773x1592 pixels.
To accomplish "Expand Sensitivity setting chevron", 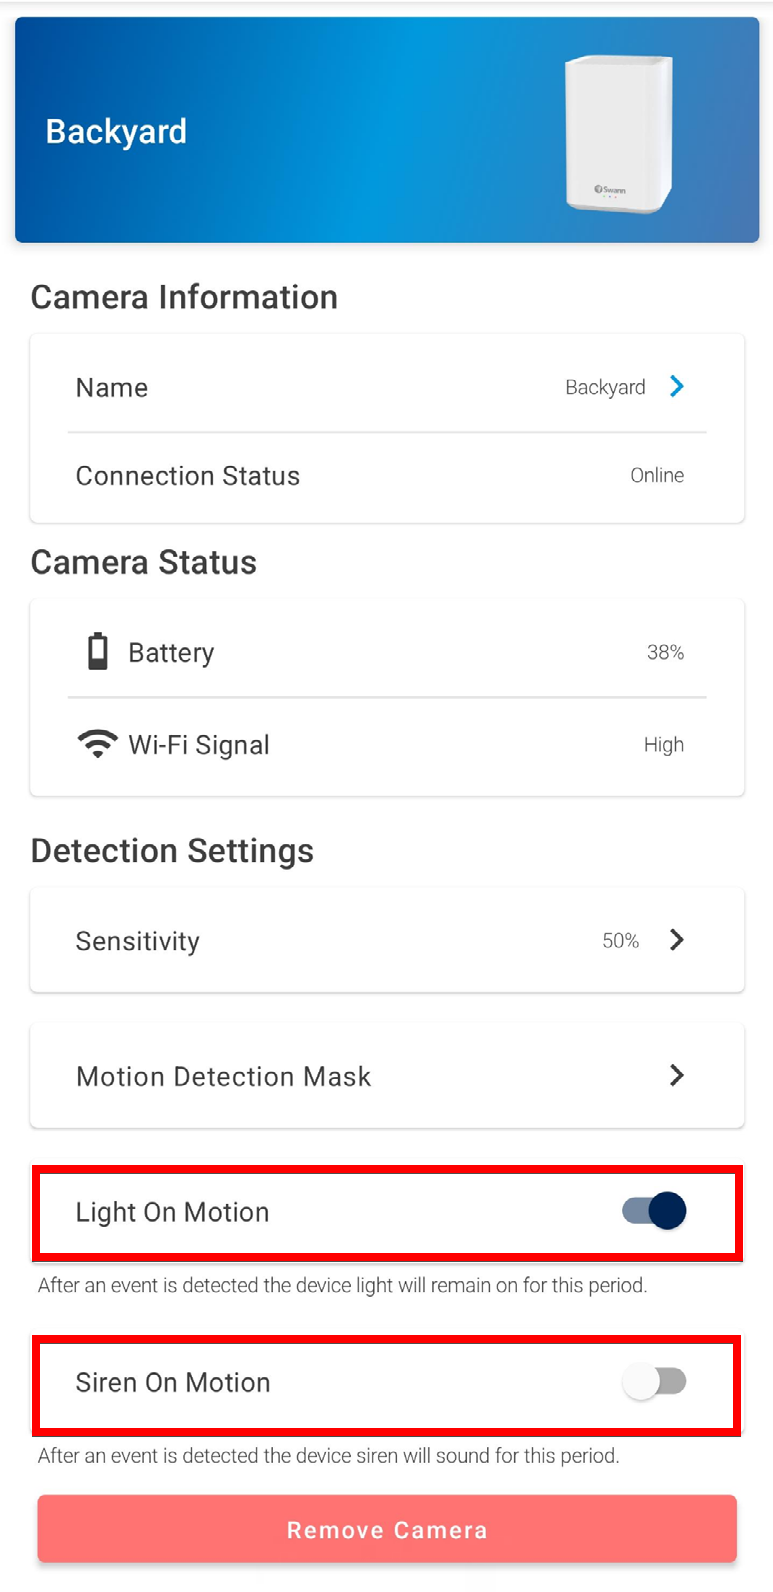I will click(677, 940).
